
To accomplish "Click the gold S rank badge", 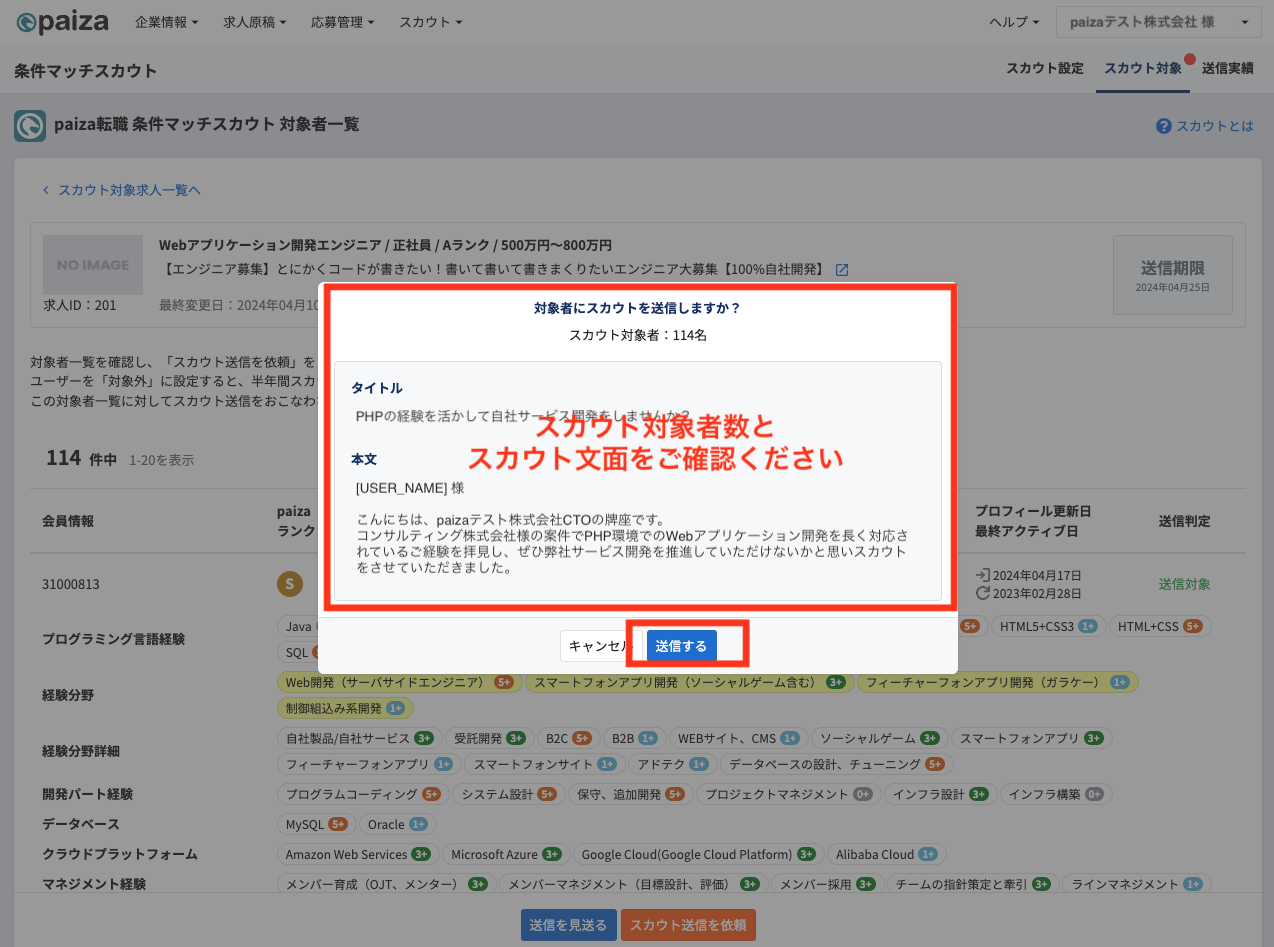I will coord(290,584).
